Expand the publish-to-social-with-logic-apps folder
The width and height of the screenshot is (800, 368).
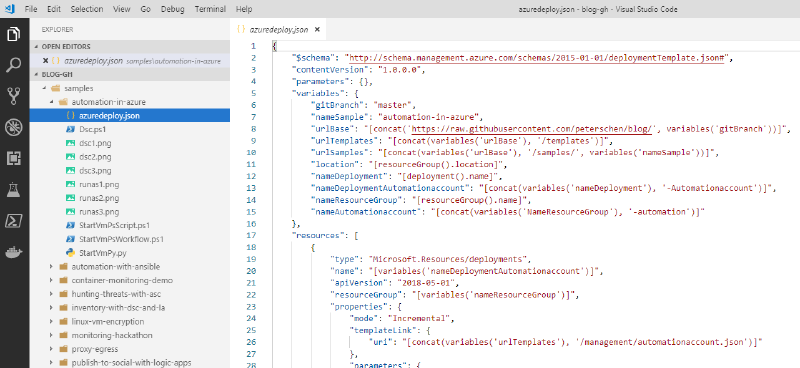coord(52,363)
